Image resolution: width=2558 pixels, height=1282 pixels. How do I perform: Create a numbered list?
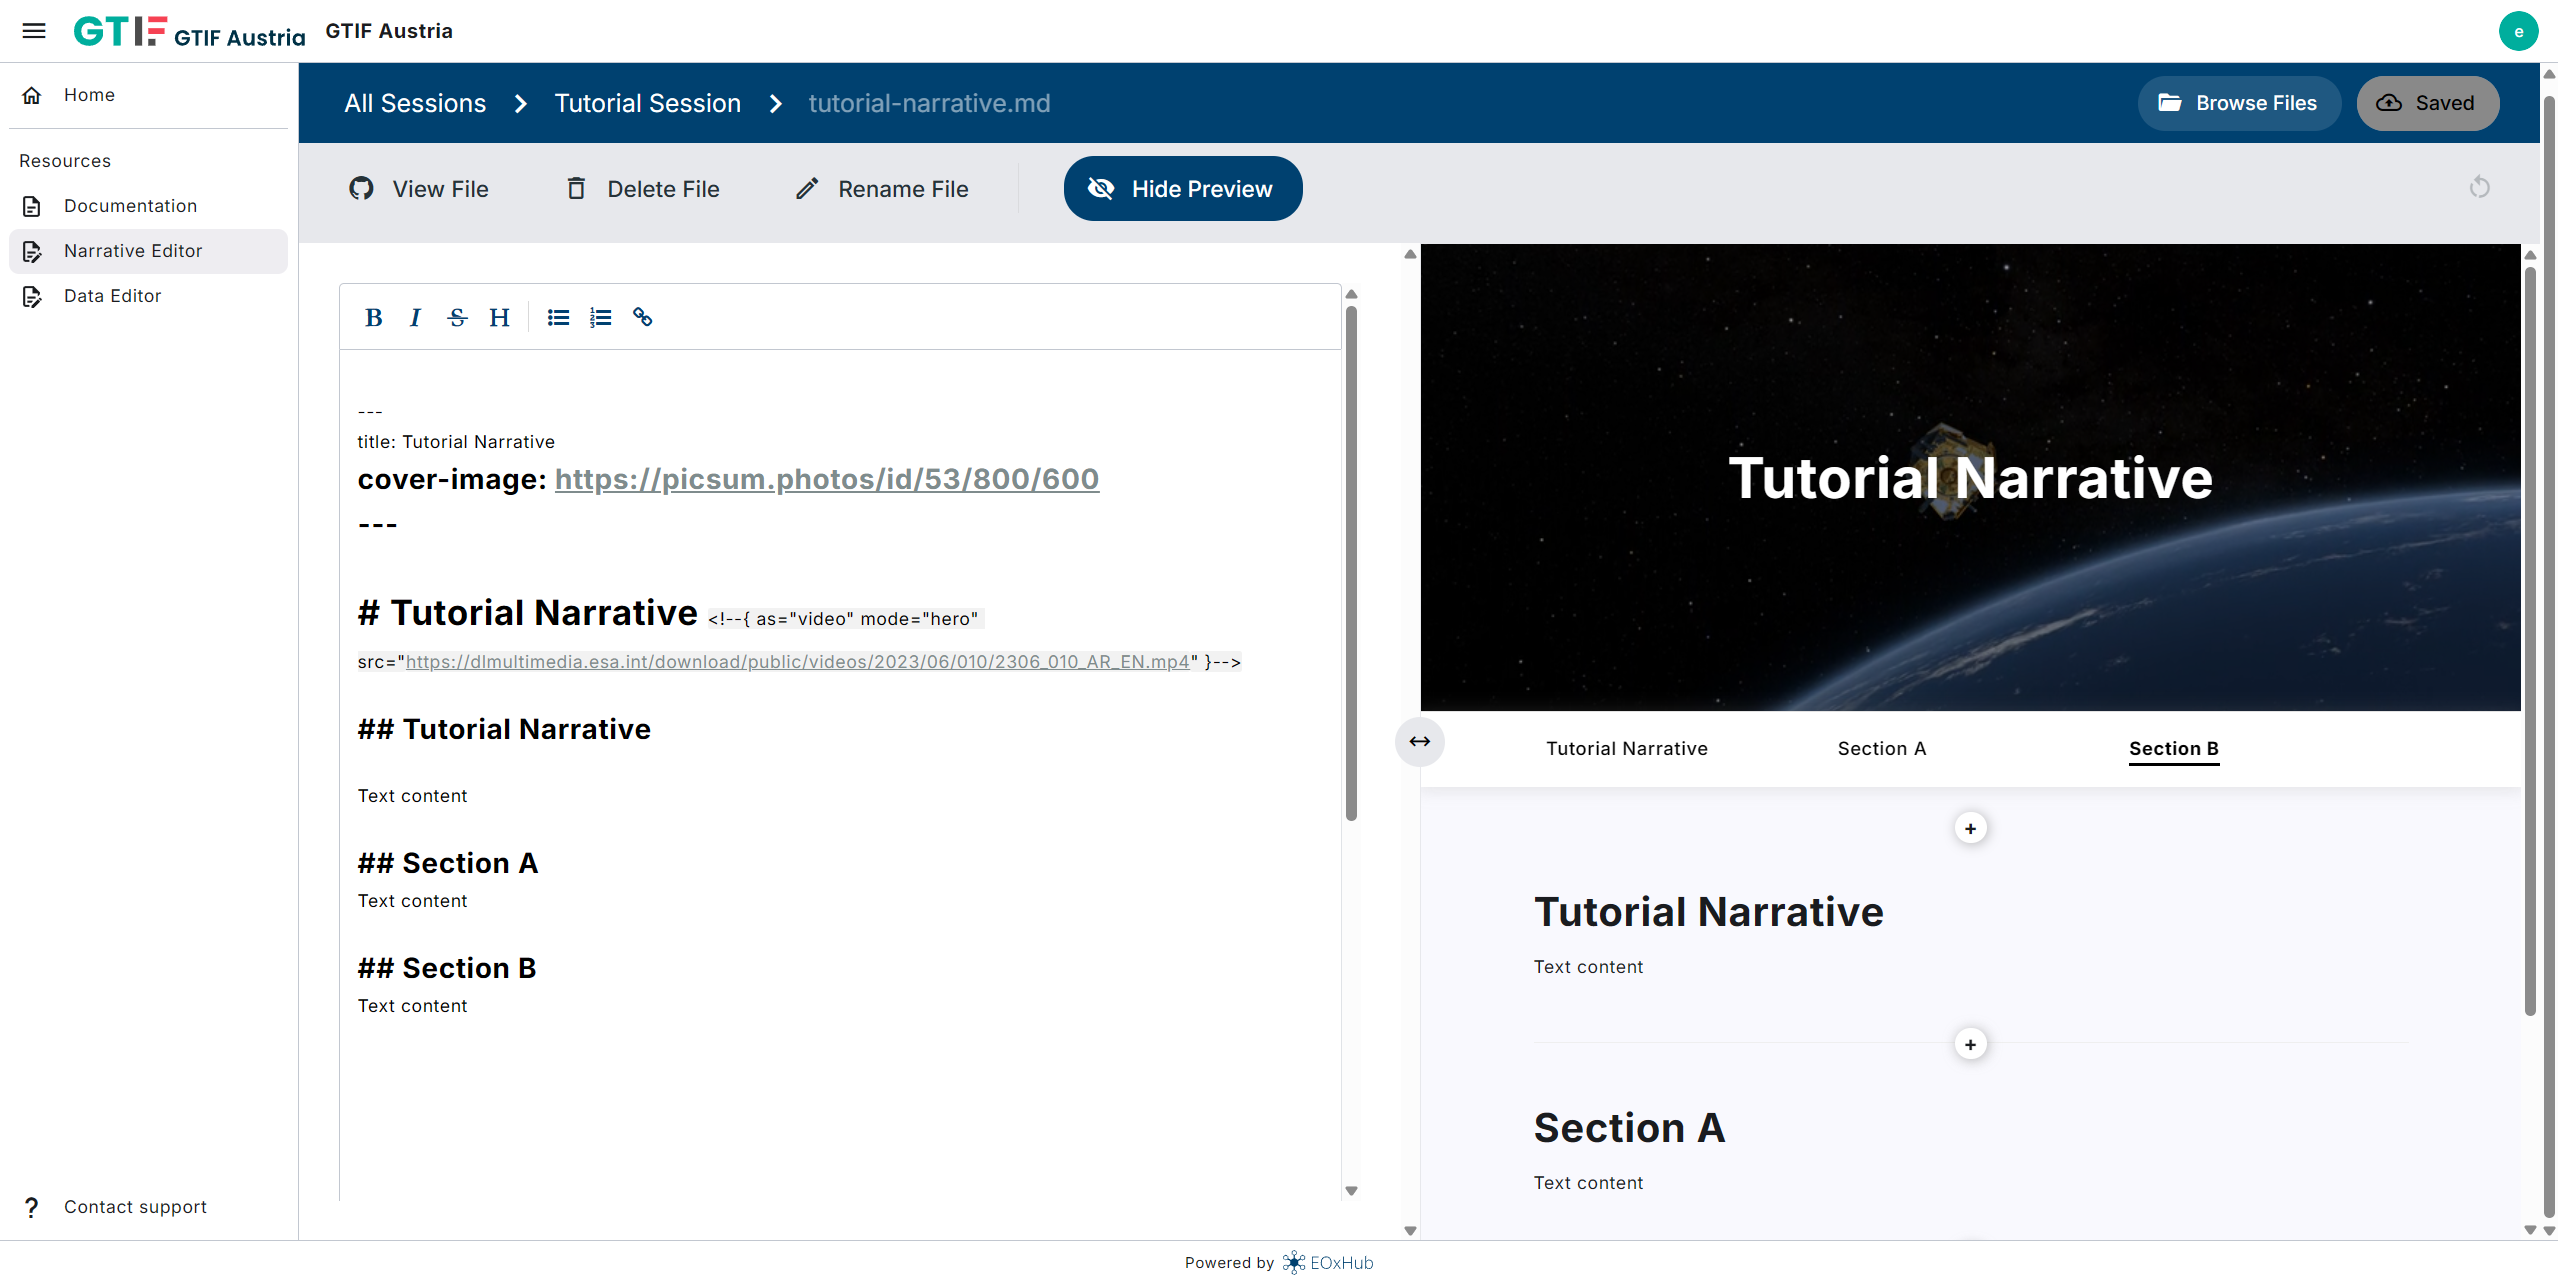click(600, 317)
